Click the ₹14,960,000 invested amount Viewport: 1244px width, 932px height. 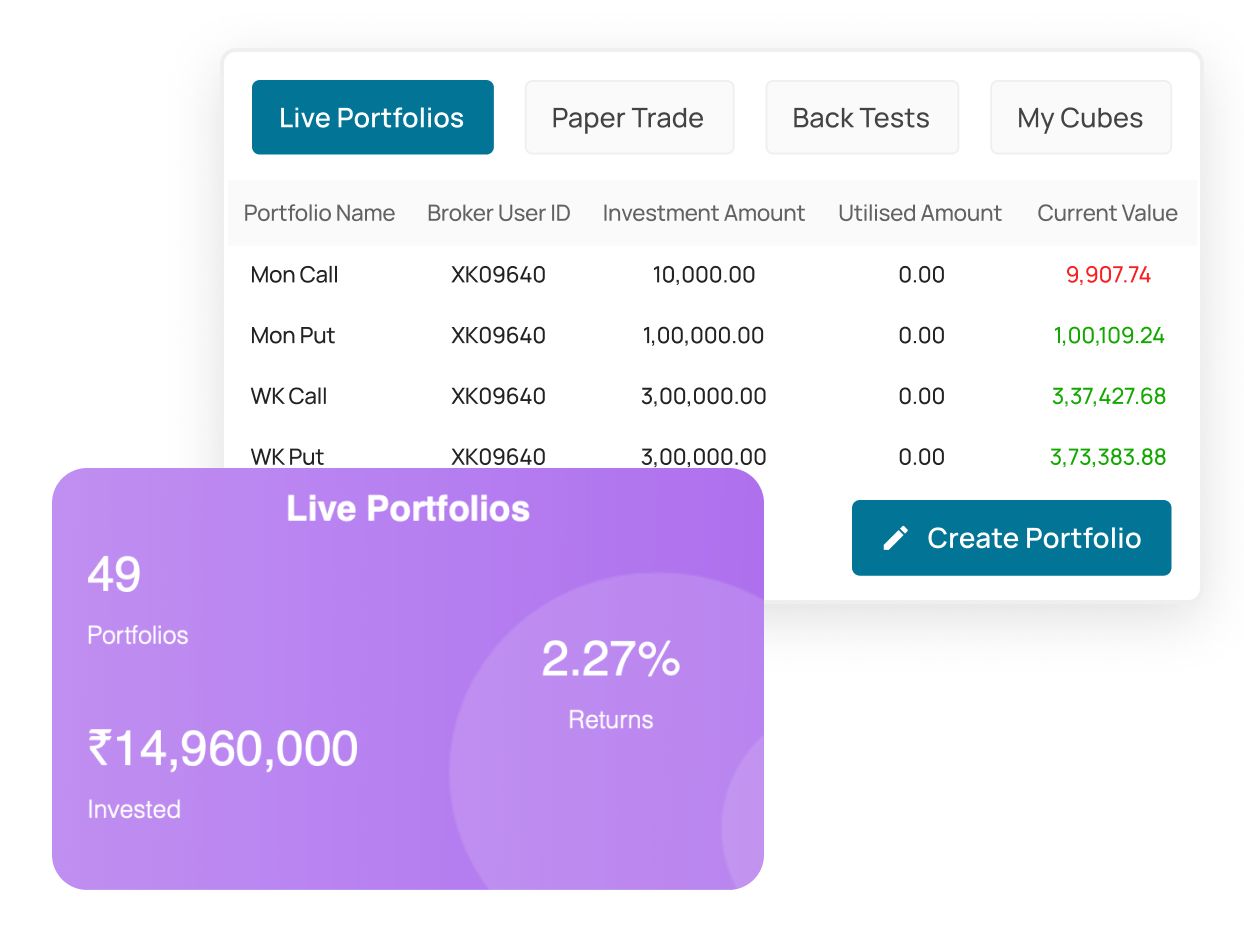[x=223, y=749]
